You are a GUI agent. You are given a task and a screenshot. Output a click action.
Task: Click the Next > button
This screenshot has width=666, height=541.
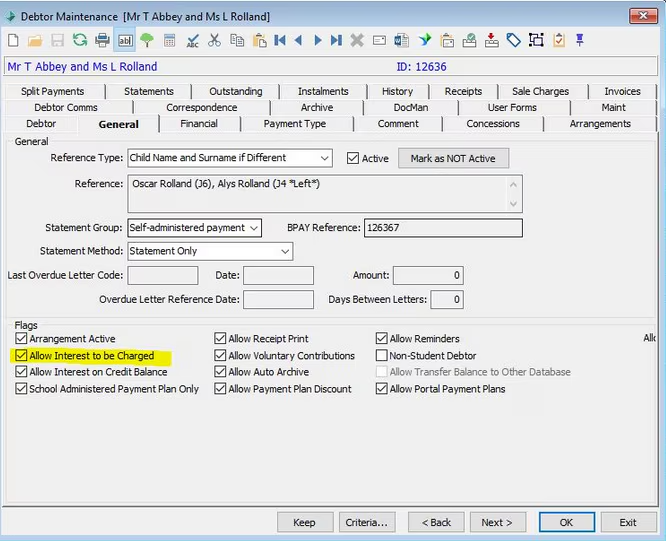coord(497,522)
